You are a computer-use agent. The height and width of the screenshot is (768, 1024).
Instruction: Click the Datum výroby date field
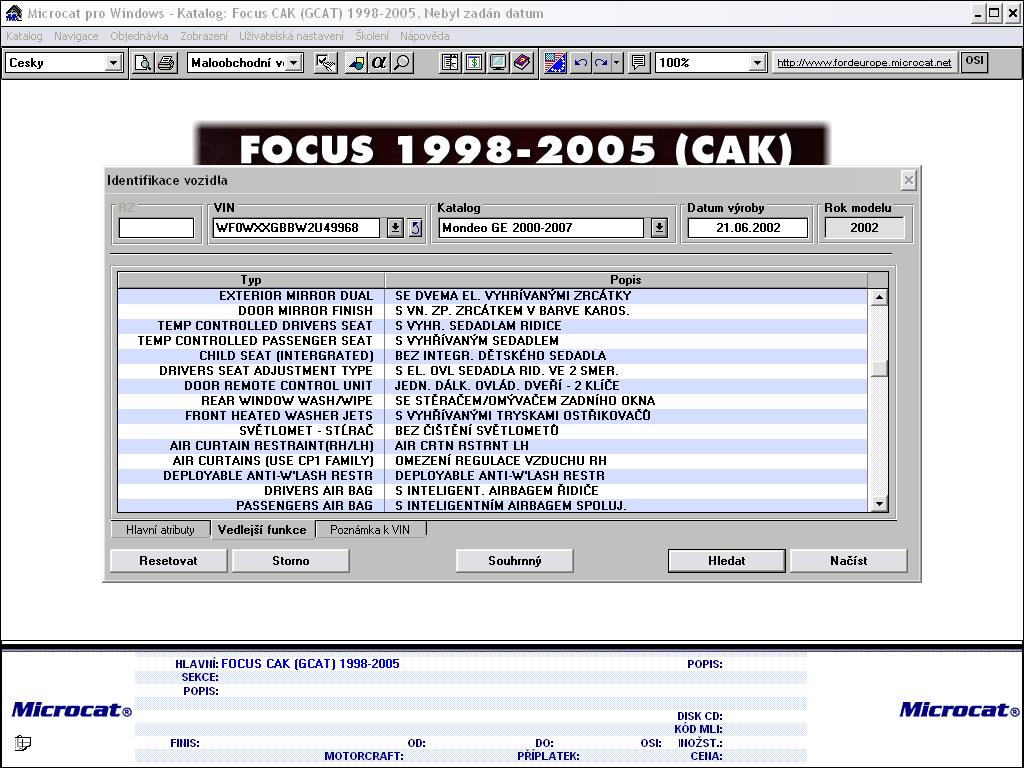coord(747,228)
